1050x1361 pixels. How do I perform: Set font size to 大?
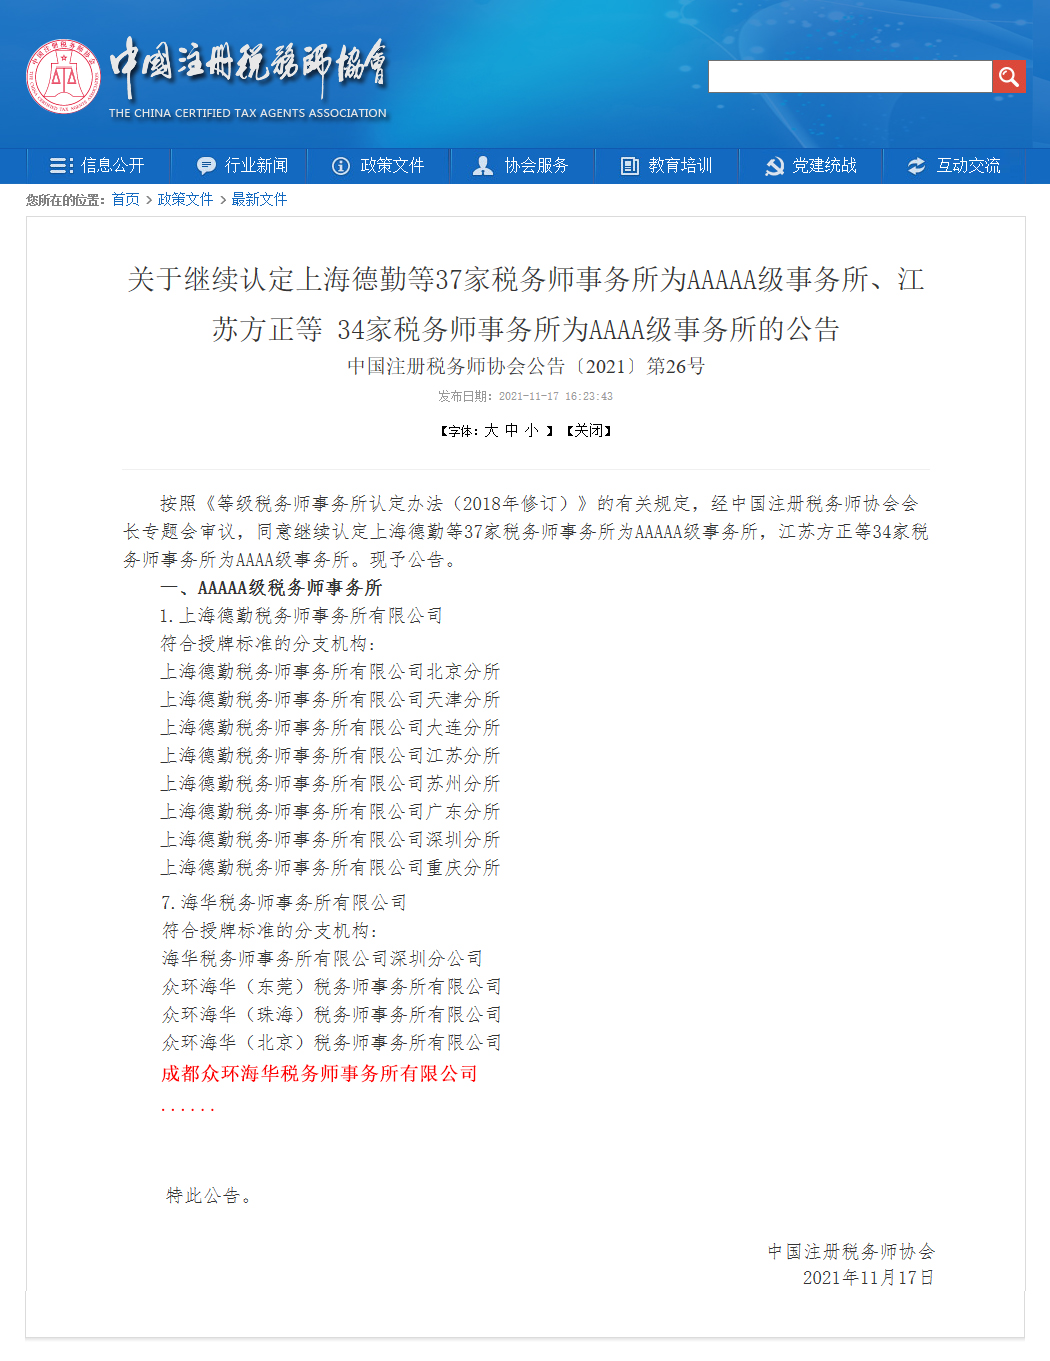pyautogui.click(x=491, y=431)
